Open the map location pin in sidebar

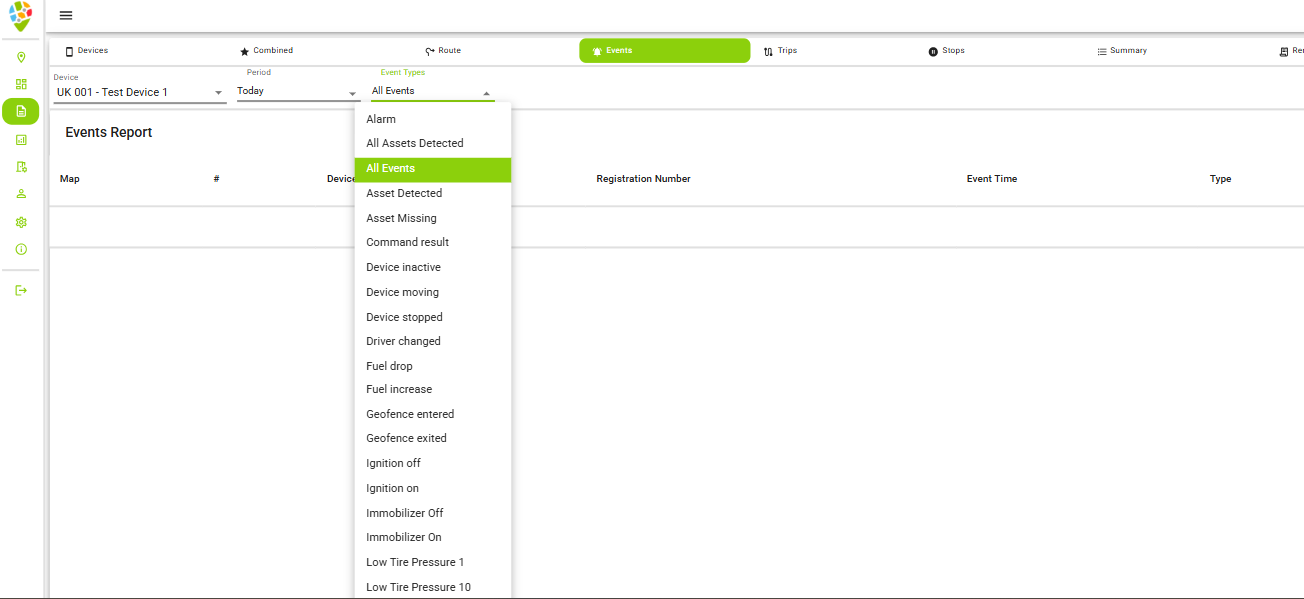[21, 57]
